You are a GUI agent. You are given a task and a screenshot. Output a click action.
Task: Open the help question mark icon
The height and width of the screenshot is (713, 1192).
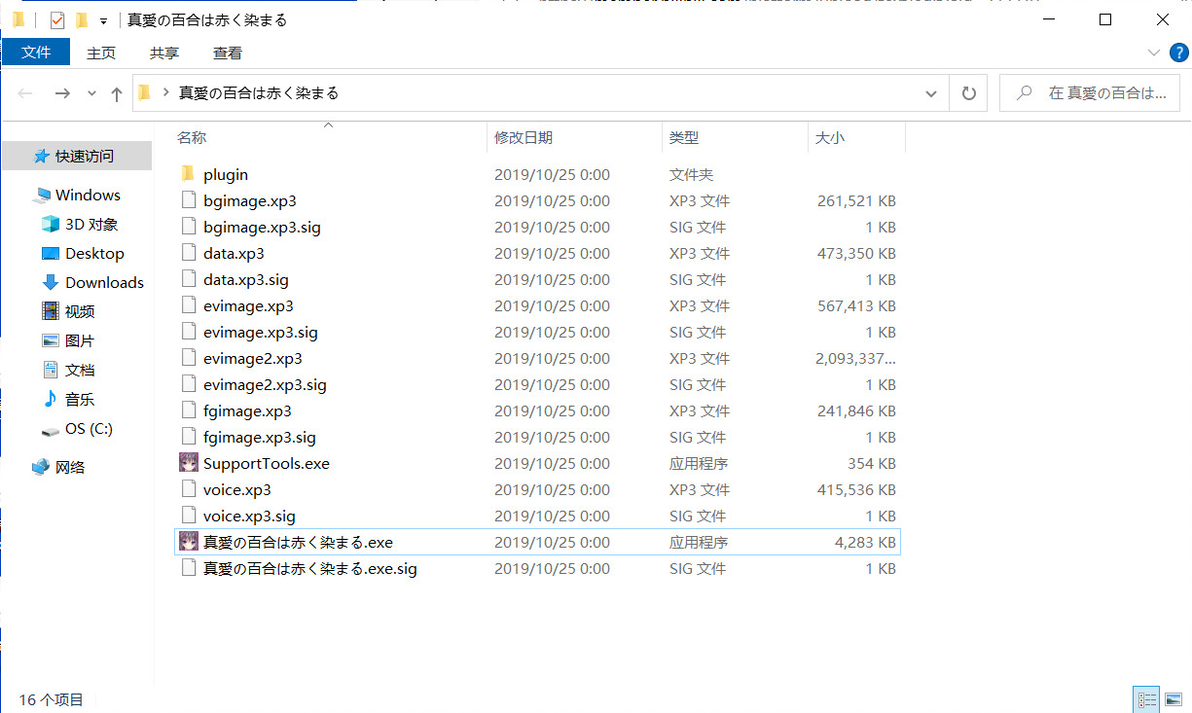[1179, 52]
